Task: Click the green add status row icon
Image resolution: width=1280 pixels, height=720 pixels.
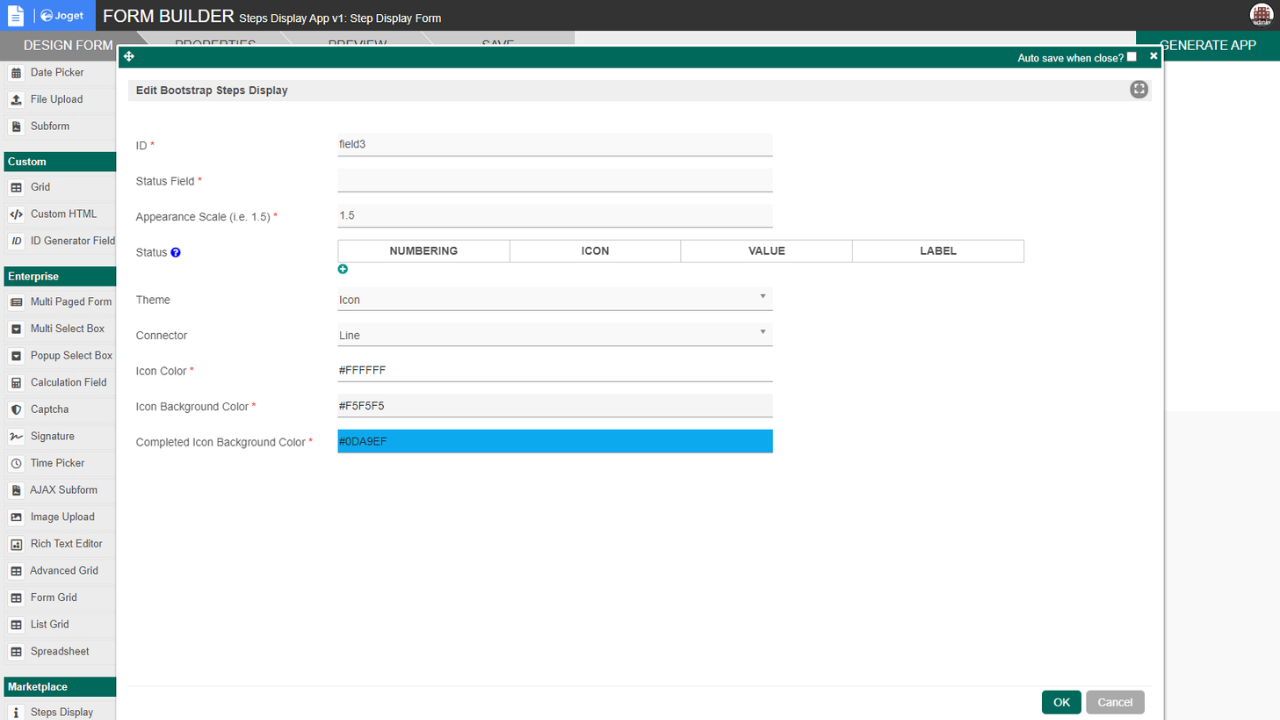Action: (x=343, y=270)
